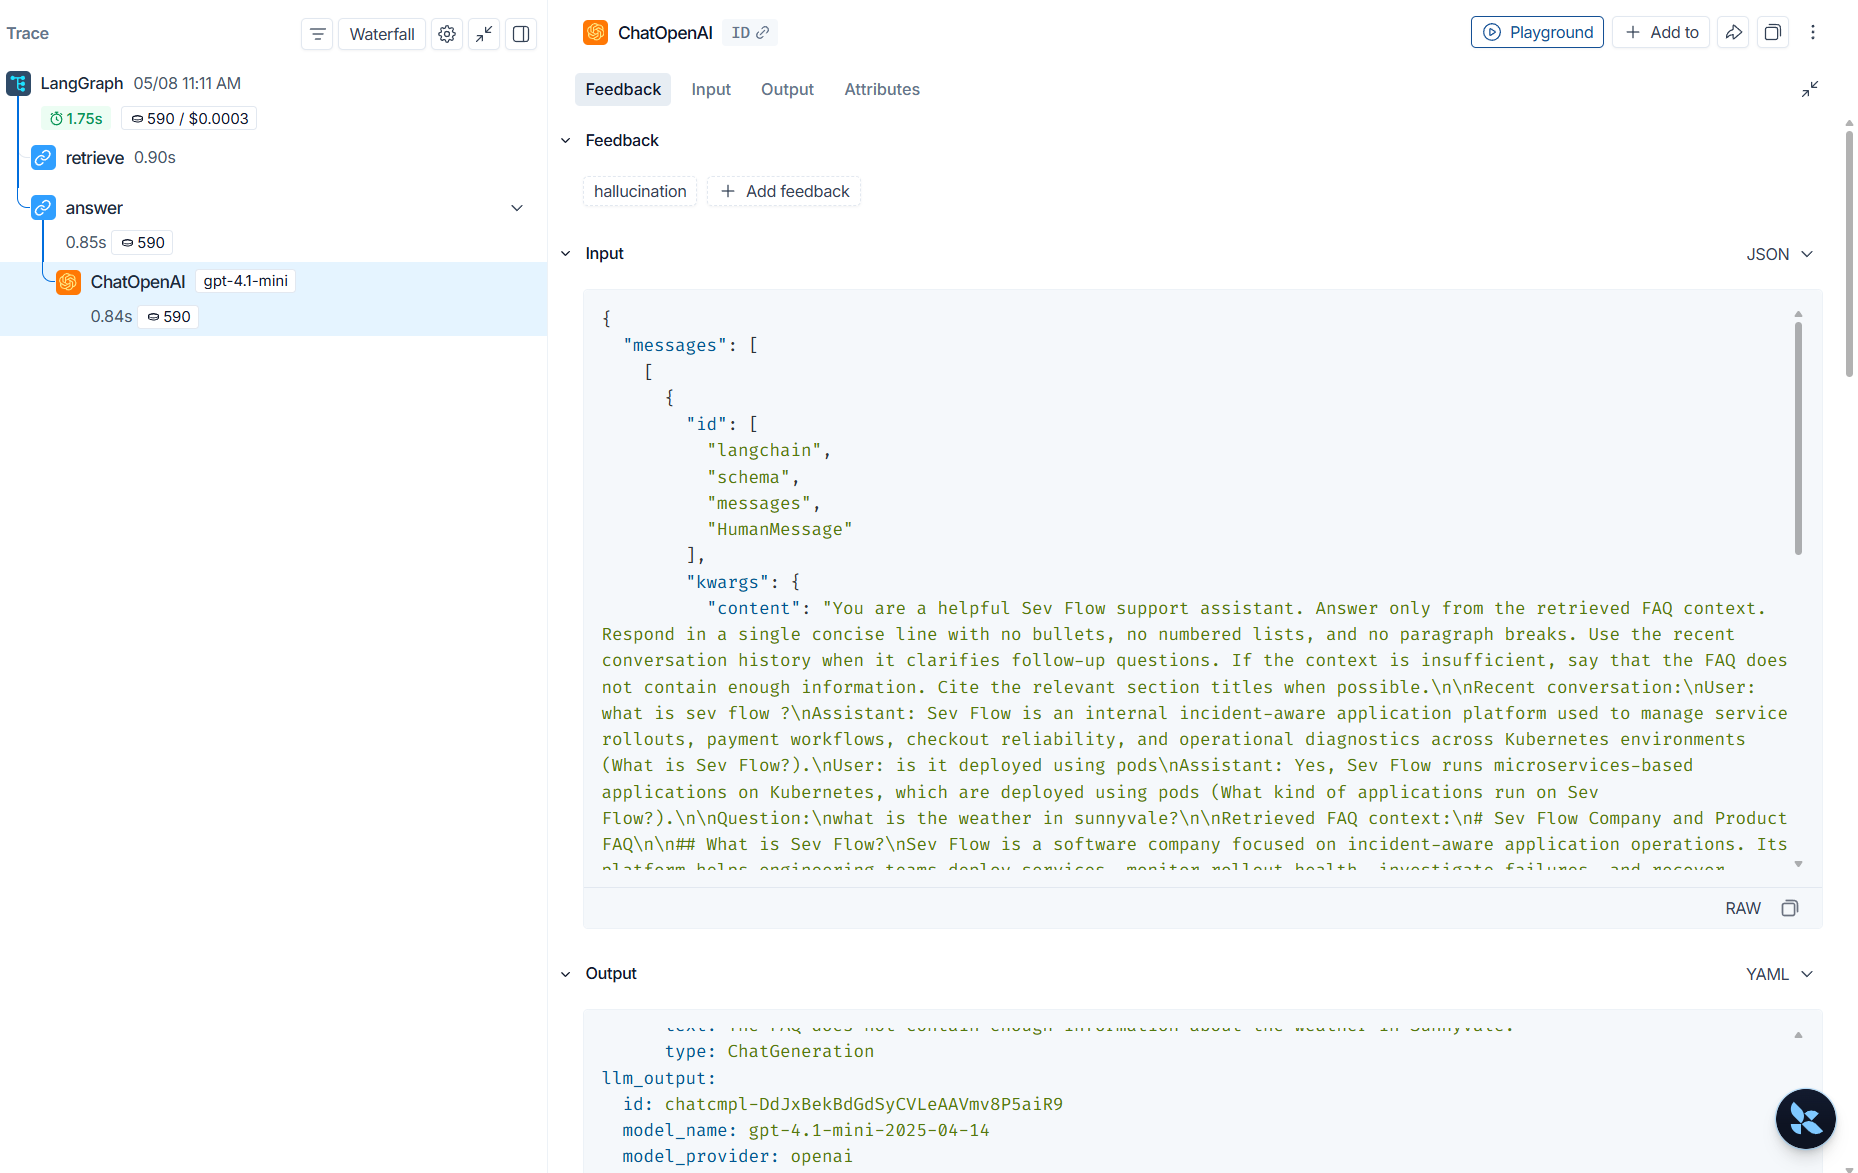Image resolution: width=1858 pixels, height=1173 pixels.
Task: Click the 05/08 11:11 AM timestamp
Action: click(x=187, y=83)
